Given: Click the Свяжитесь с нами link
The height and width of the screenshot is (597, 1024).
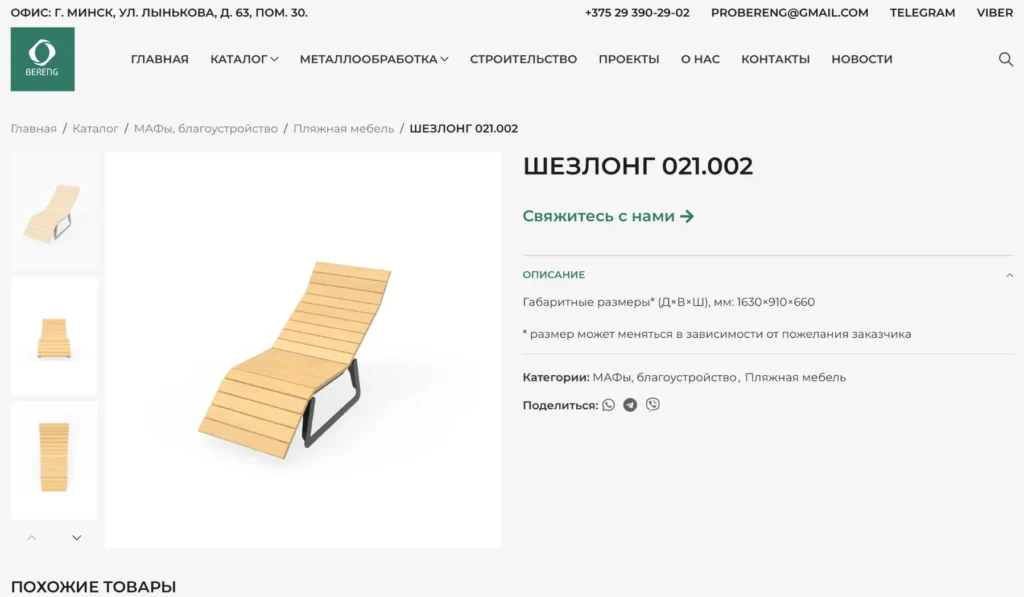Looking at the screenshot, I should tap(608, 216).
